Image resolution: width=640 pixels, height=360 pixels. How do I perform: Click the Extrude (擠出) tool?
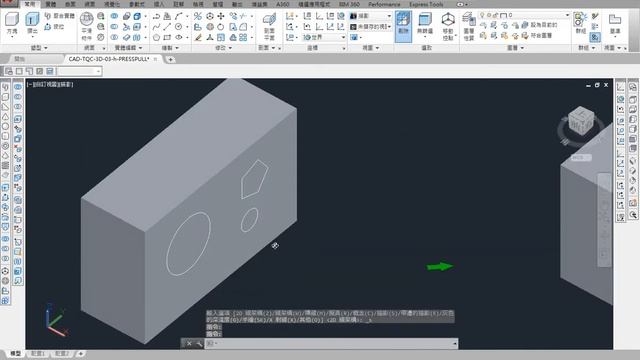pos(32,24)
